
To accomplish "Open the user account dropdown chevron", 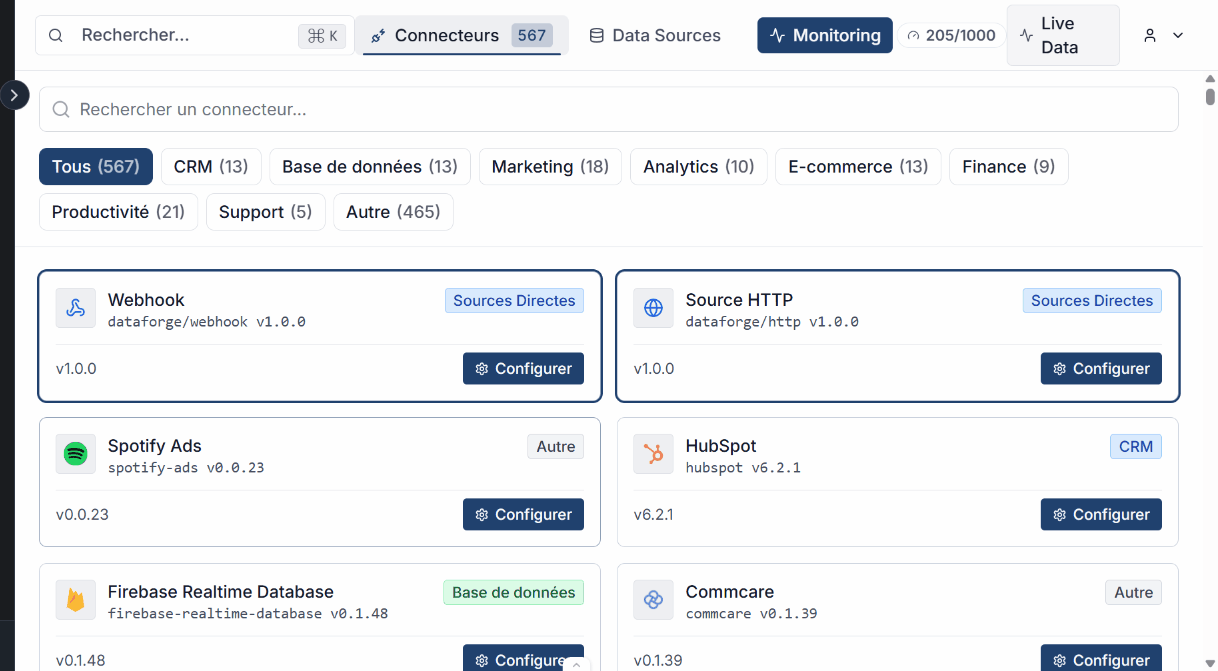I will [x=1177, y=34].
